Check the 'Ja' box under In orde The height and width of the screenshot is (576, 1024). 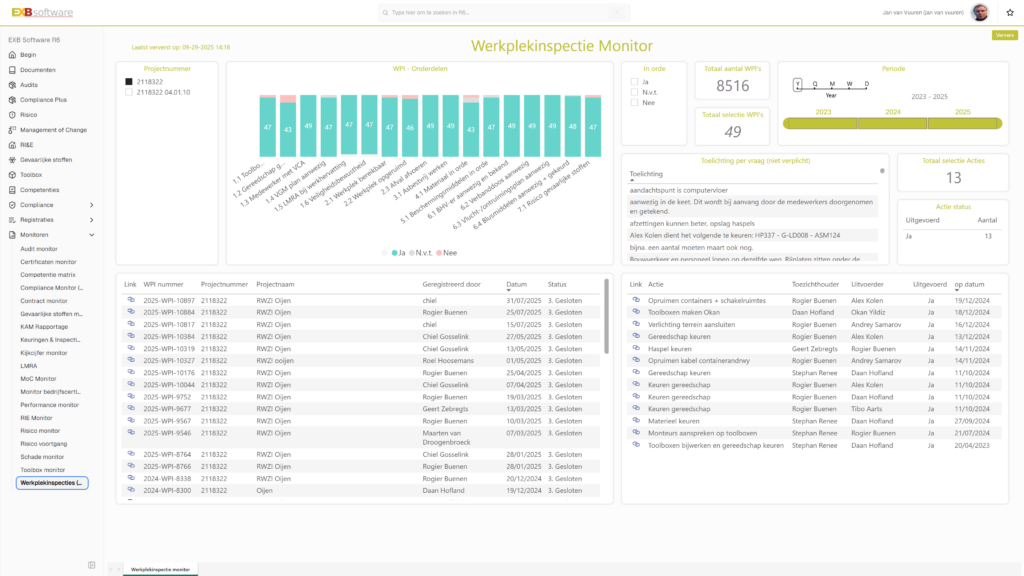click(x=634, y=81)
